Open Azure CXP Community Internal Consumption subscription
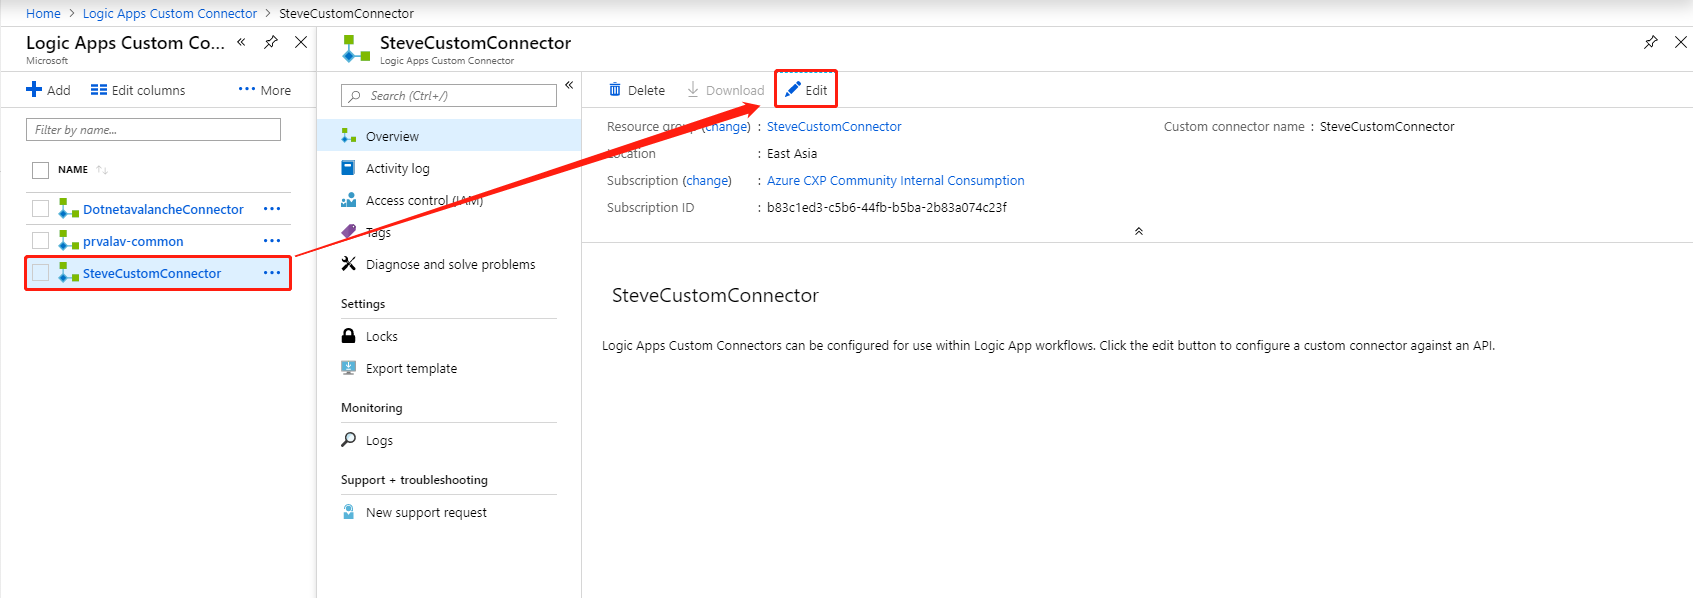This screenshot has width=1693, height=598. [896, 181]
